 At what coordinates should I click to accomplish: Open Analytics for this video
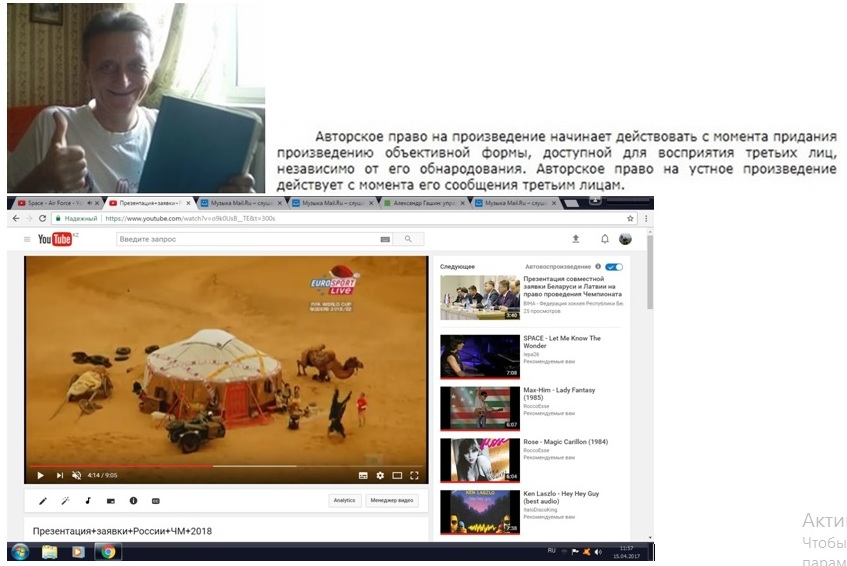point(345,501)
